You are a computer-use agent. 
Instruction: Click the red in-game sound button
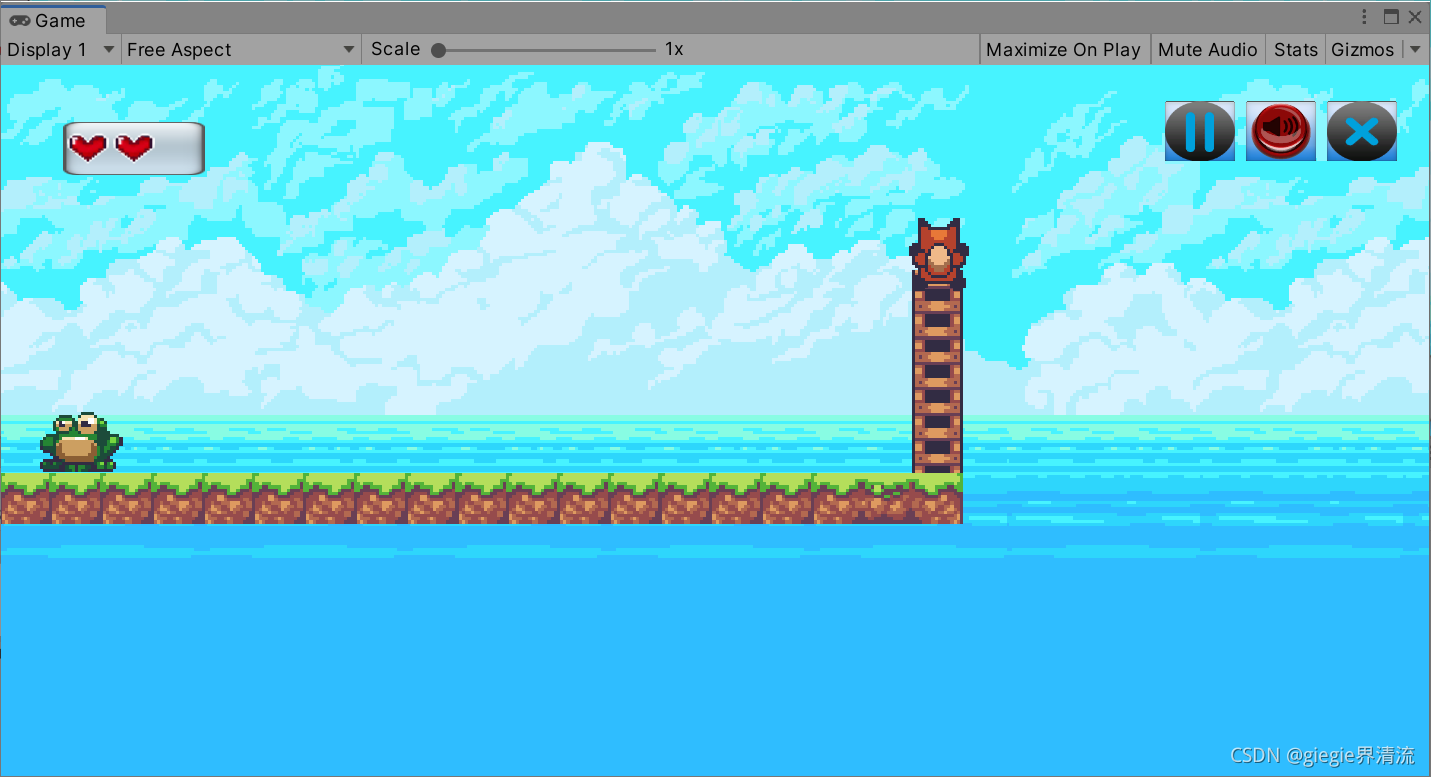pos(1281,131)
